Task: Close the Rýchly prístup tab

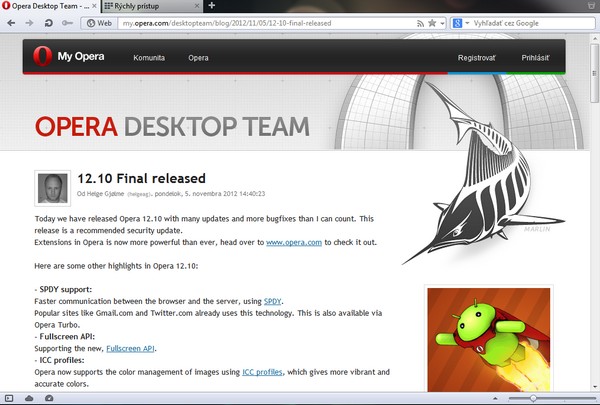Action: pos(197,6)
